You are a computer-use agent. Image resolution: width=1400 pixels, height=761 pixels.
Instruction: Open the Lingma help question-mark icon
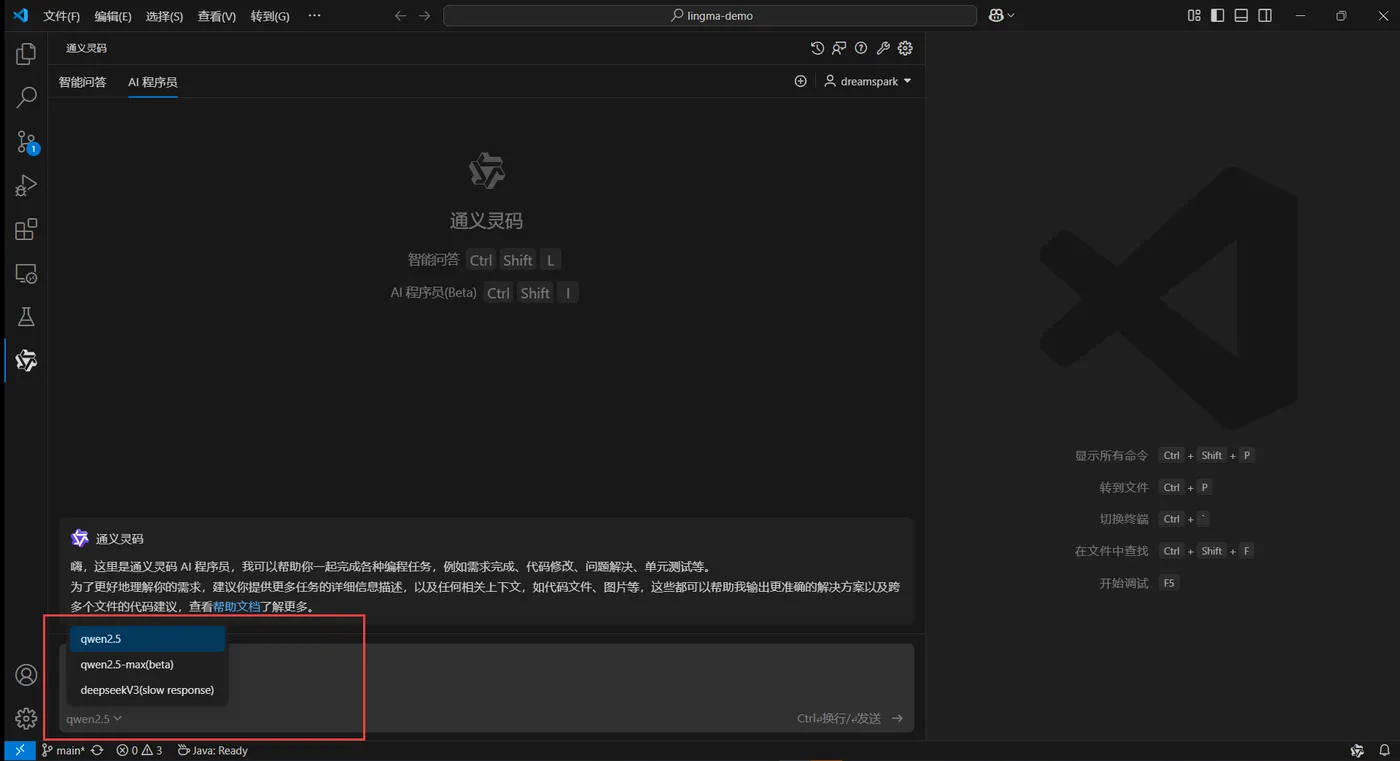pyautogui.click(x=861, y=48)
